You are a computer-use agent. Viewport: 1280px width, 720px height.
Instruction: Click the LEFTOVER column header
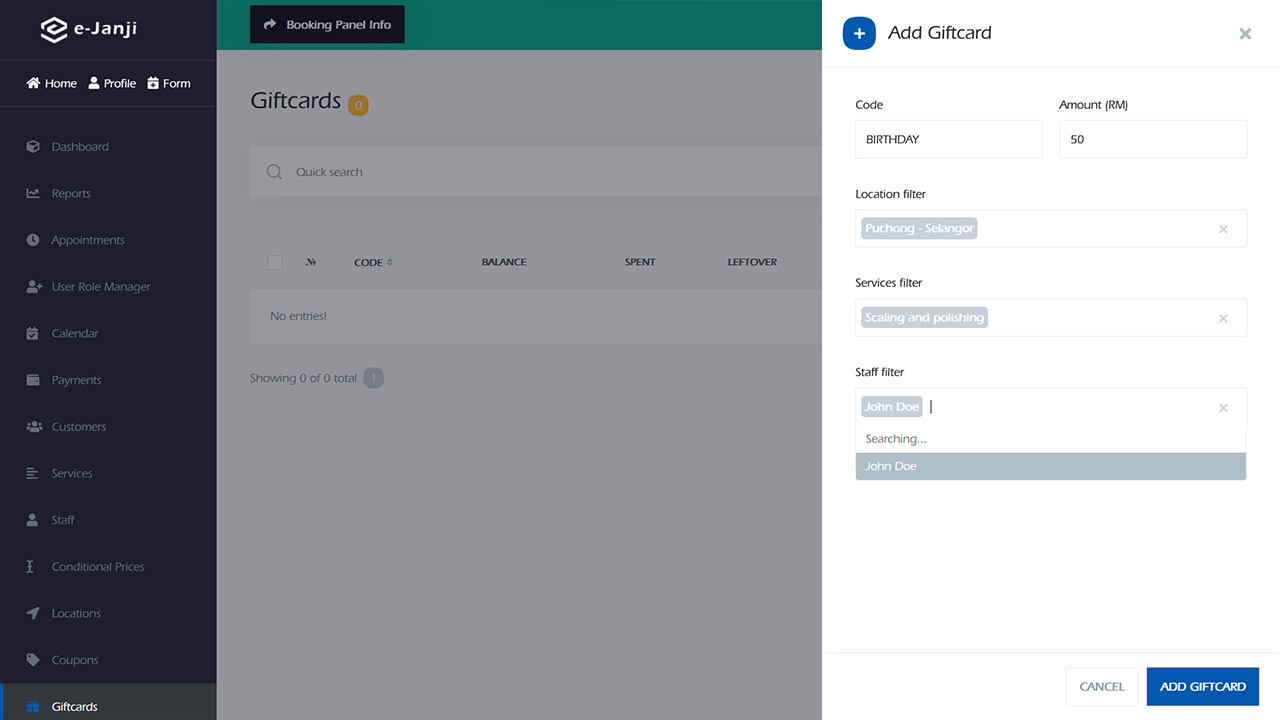coord(752,262)
